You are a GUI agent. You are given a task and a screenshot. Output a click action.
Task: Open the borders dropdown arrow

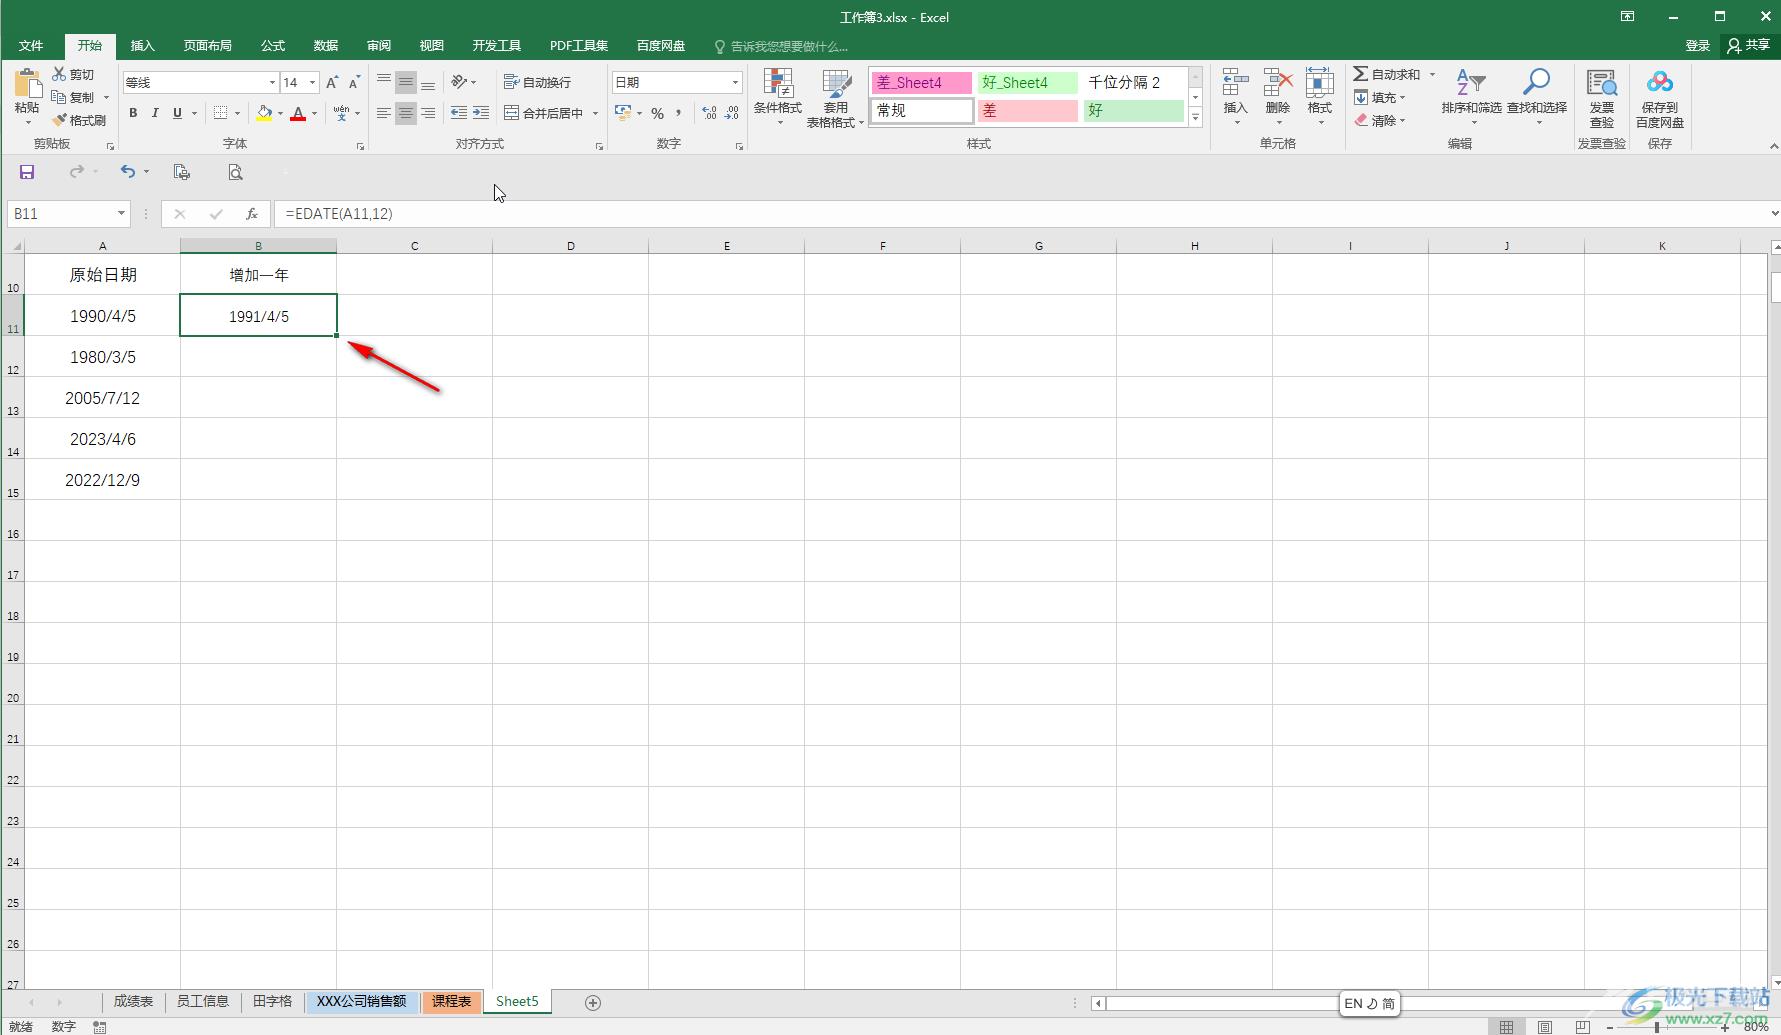tap(237, 113)
